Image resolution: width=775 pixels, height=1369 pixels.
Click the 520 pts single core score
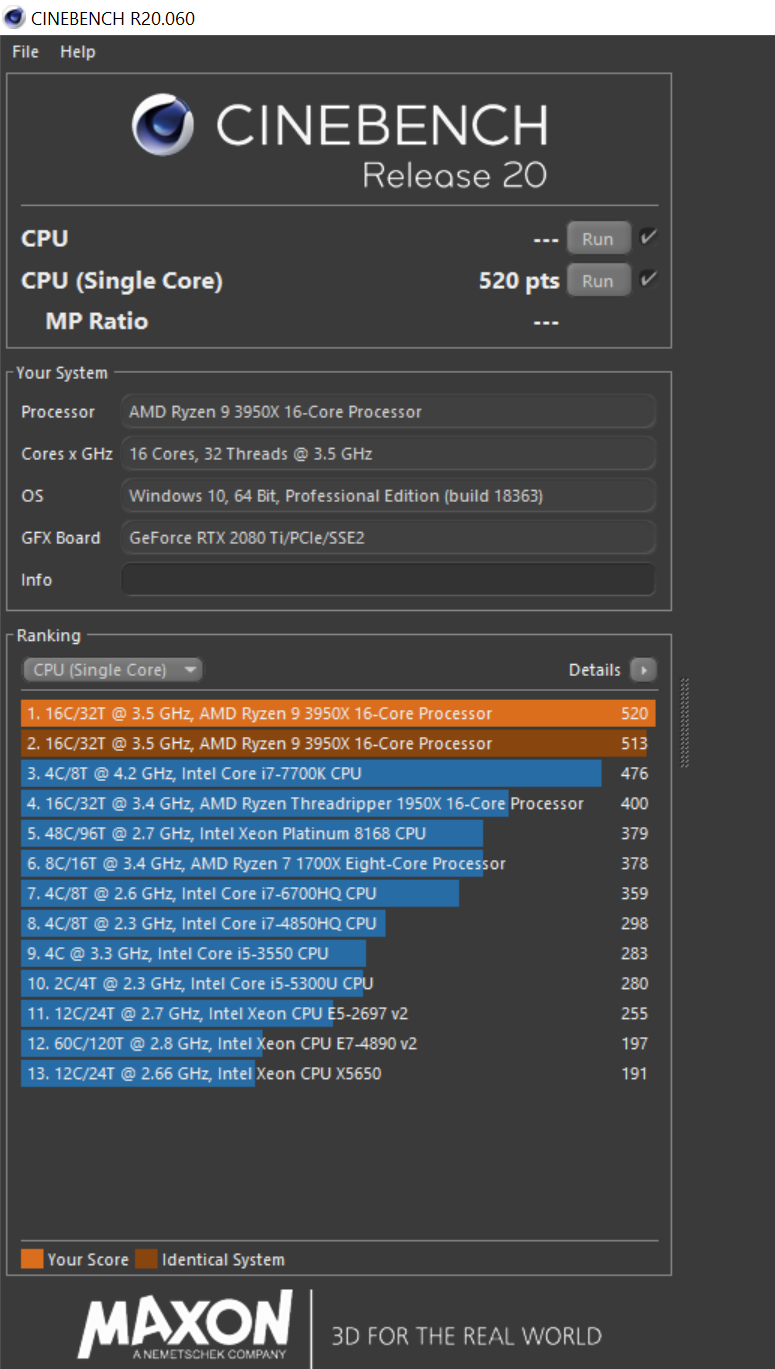click(x=519, y=281)
